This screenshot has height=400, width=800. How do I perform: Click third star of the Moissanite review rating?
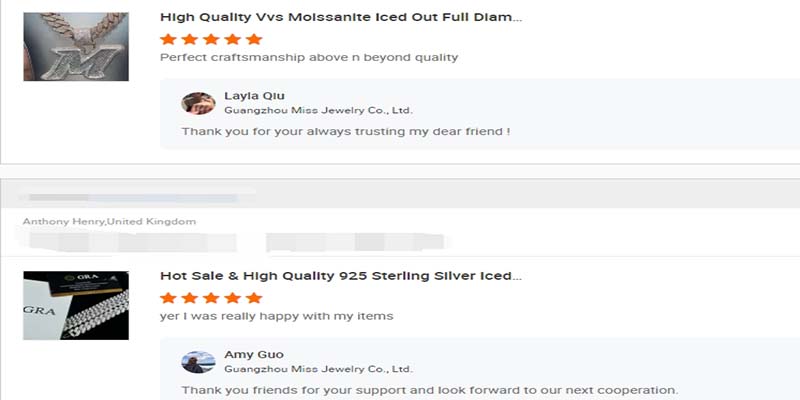[x=211, y=39]
